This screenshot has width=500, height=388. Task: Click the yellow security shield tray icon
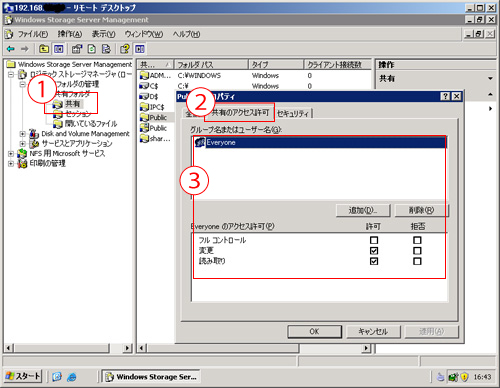pos(464,377)
